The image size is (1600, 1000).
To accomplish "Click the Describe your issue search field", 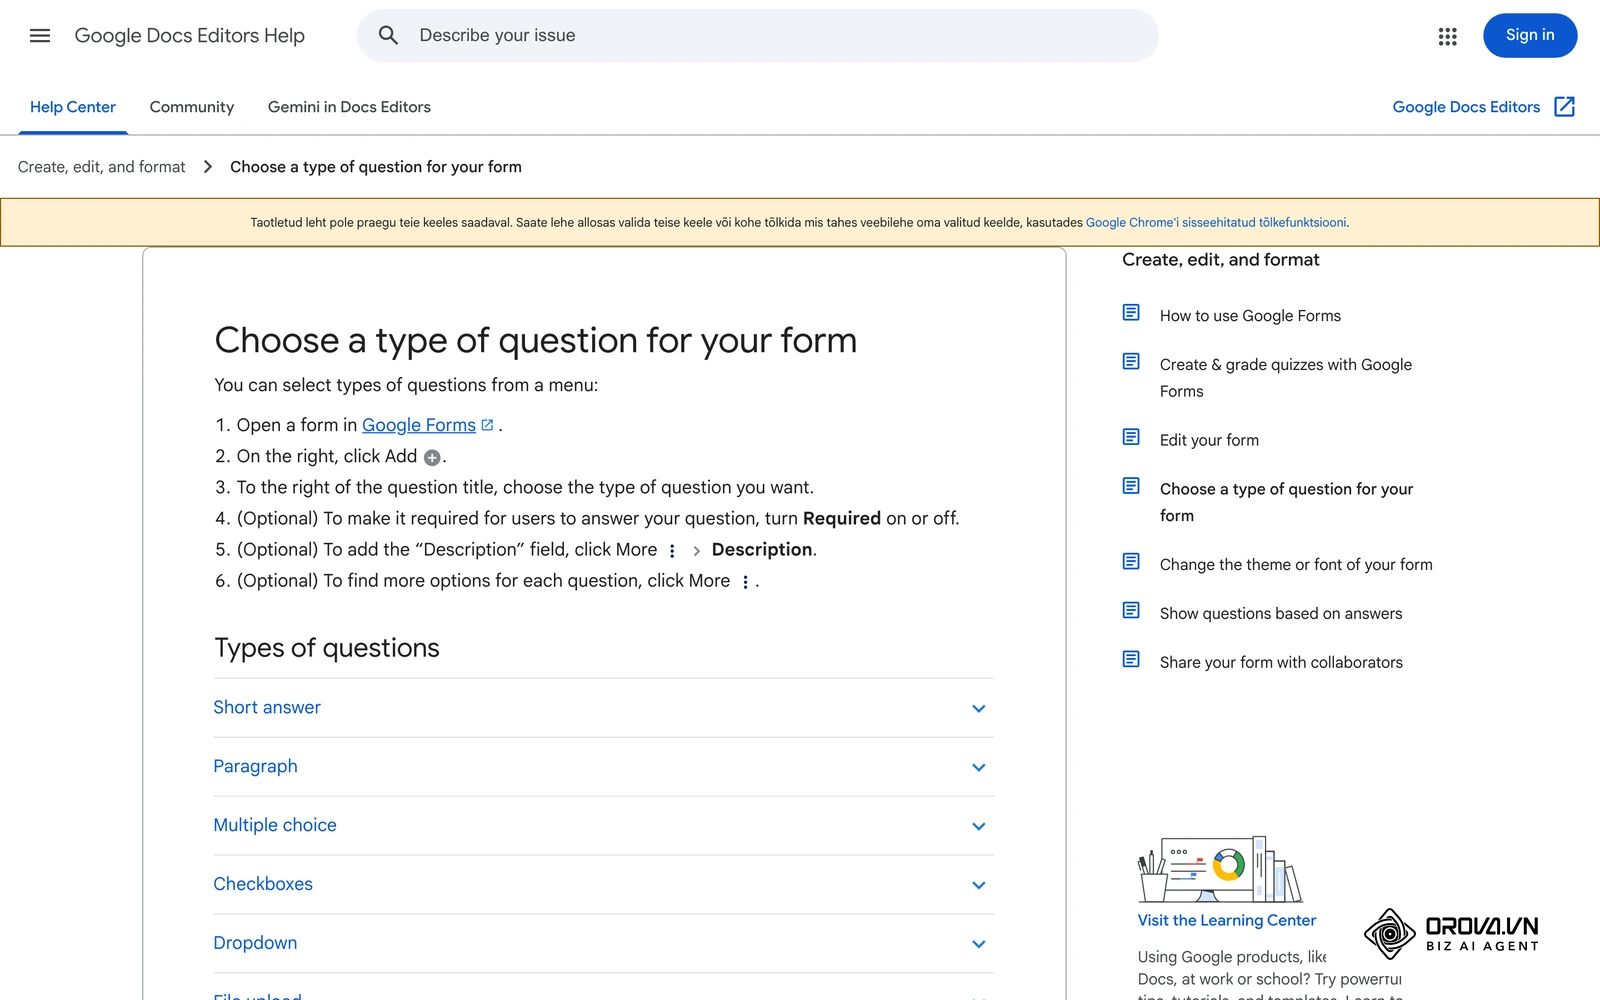I will point(758,36).
